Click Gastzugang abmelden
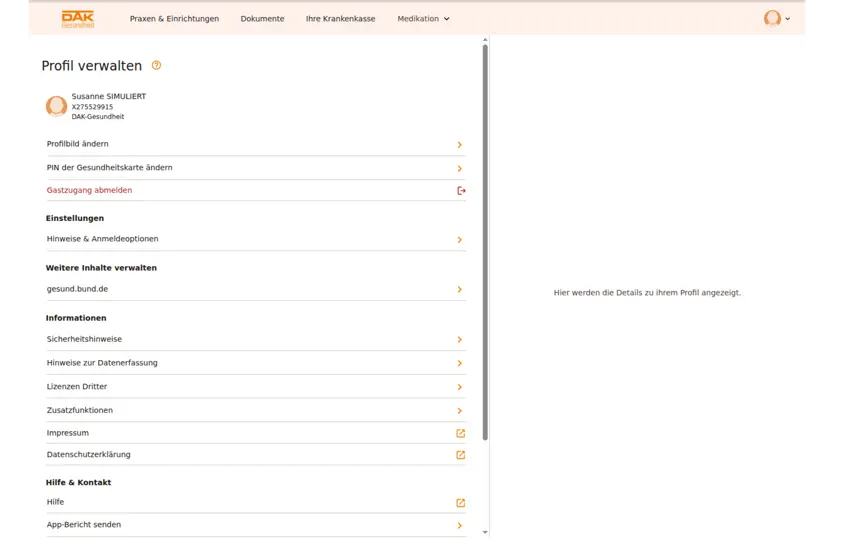The width and height of the screenshot is (864, 540). pos(256,190)
